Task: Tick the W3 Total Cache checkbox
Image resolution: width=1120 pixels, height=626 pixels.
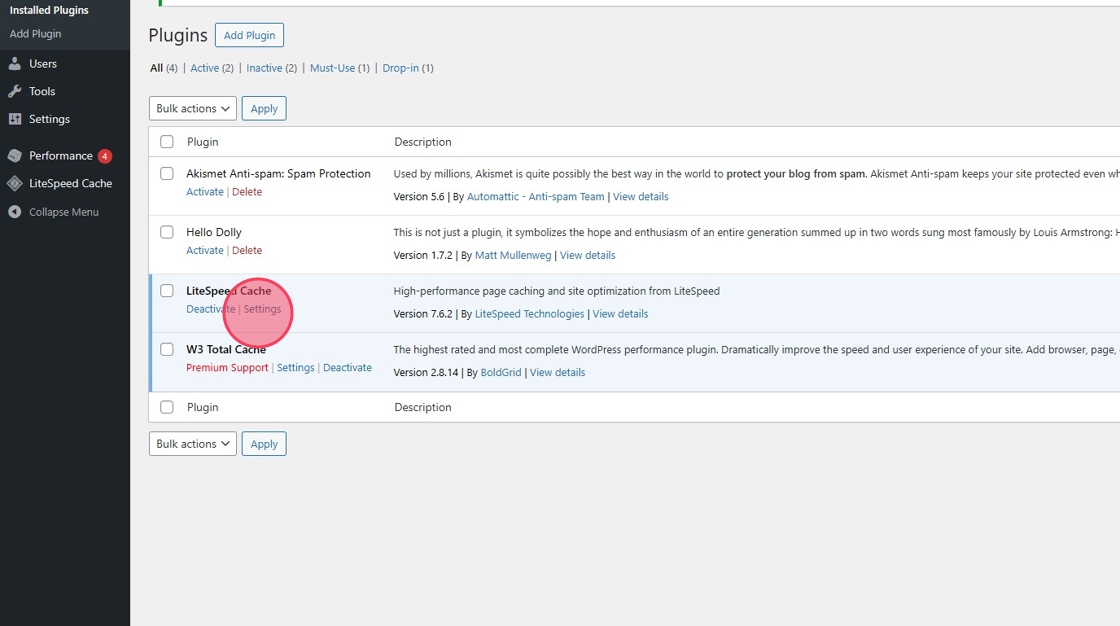Action: [167, 350]
